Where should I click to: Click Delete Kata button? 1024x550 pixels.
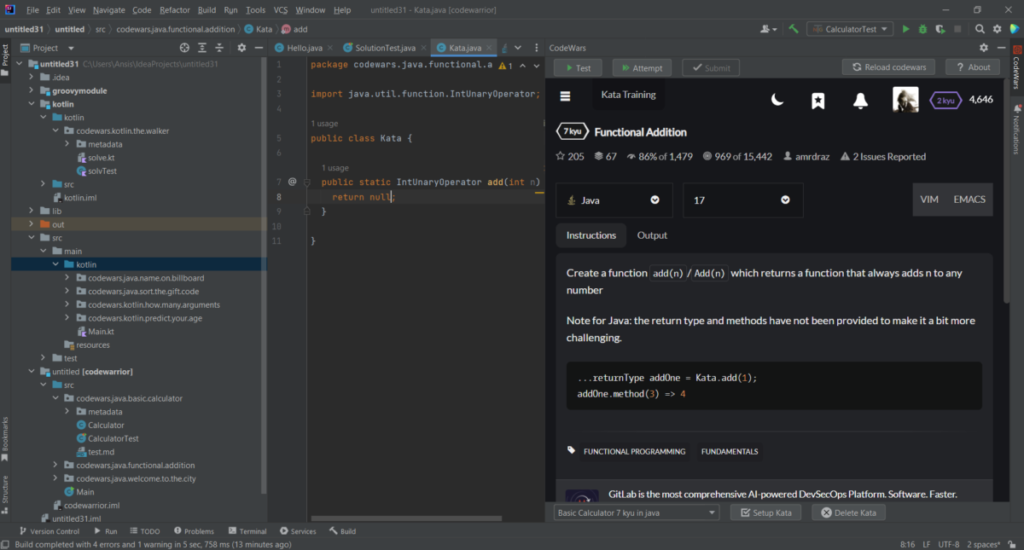848,513
